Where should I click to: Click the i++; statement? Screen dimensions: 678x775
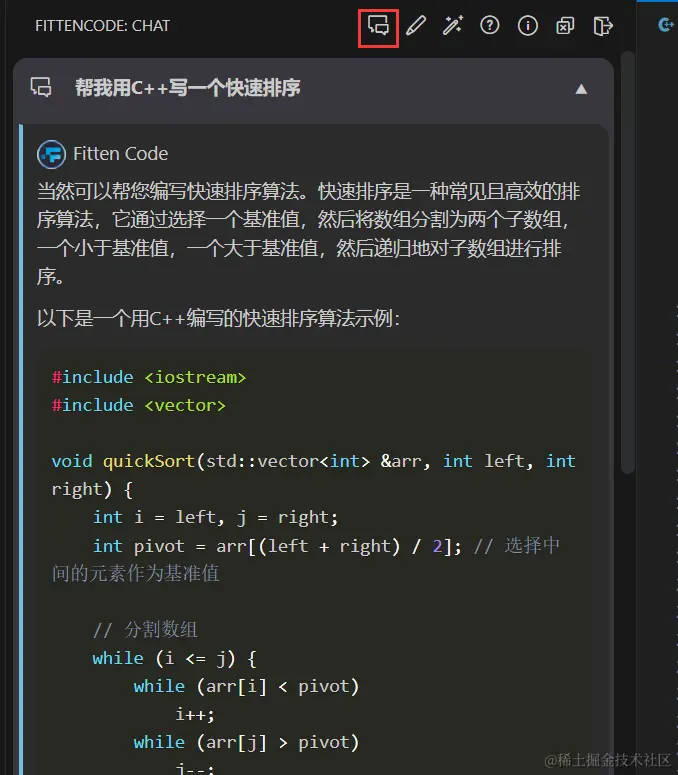195,714
